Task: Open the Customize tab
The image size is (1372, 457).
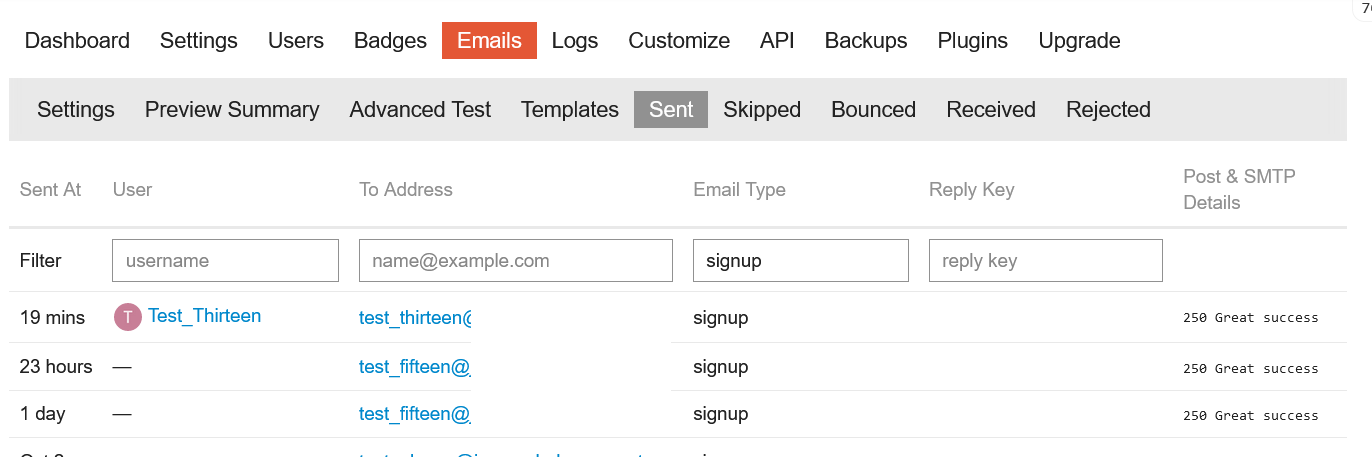Action: point(679,41)
